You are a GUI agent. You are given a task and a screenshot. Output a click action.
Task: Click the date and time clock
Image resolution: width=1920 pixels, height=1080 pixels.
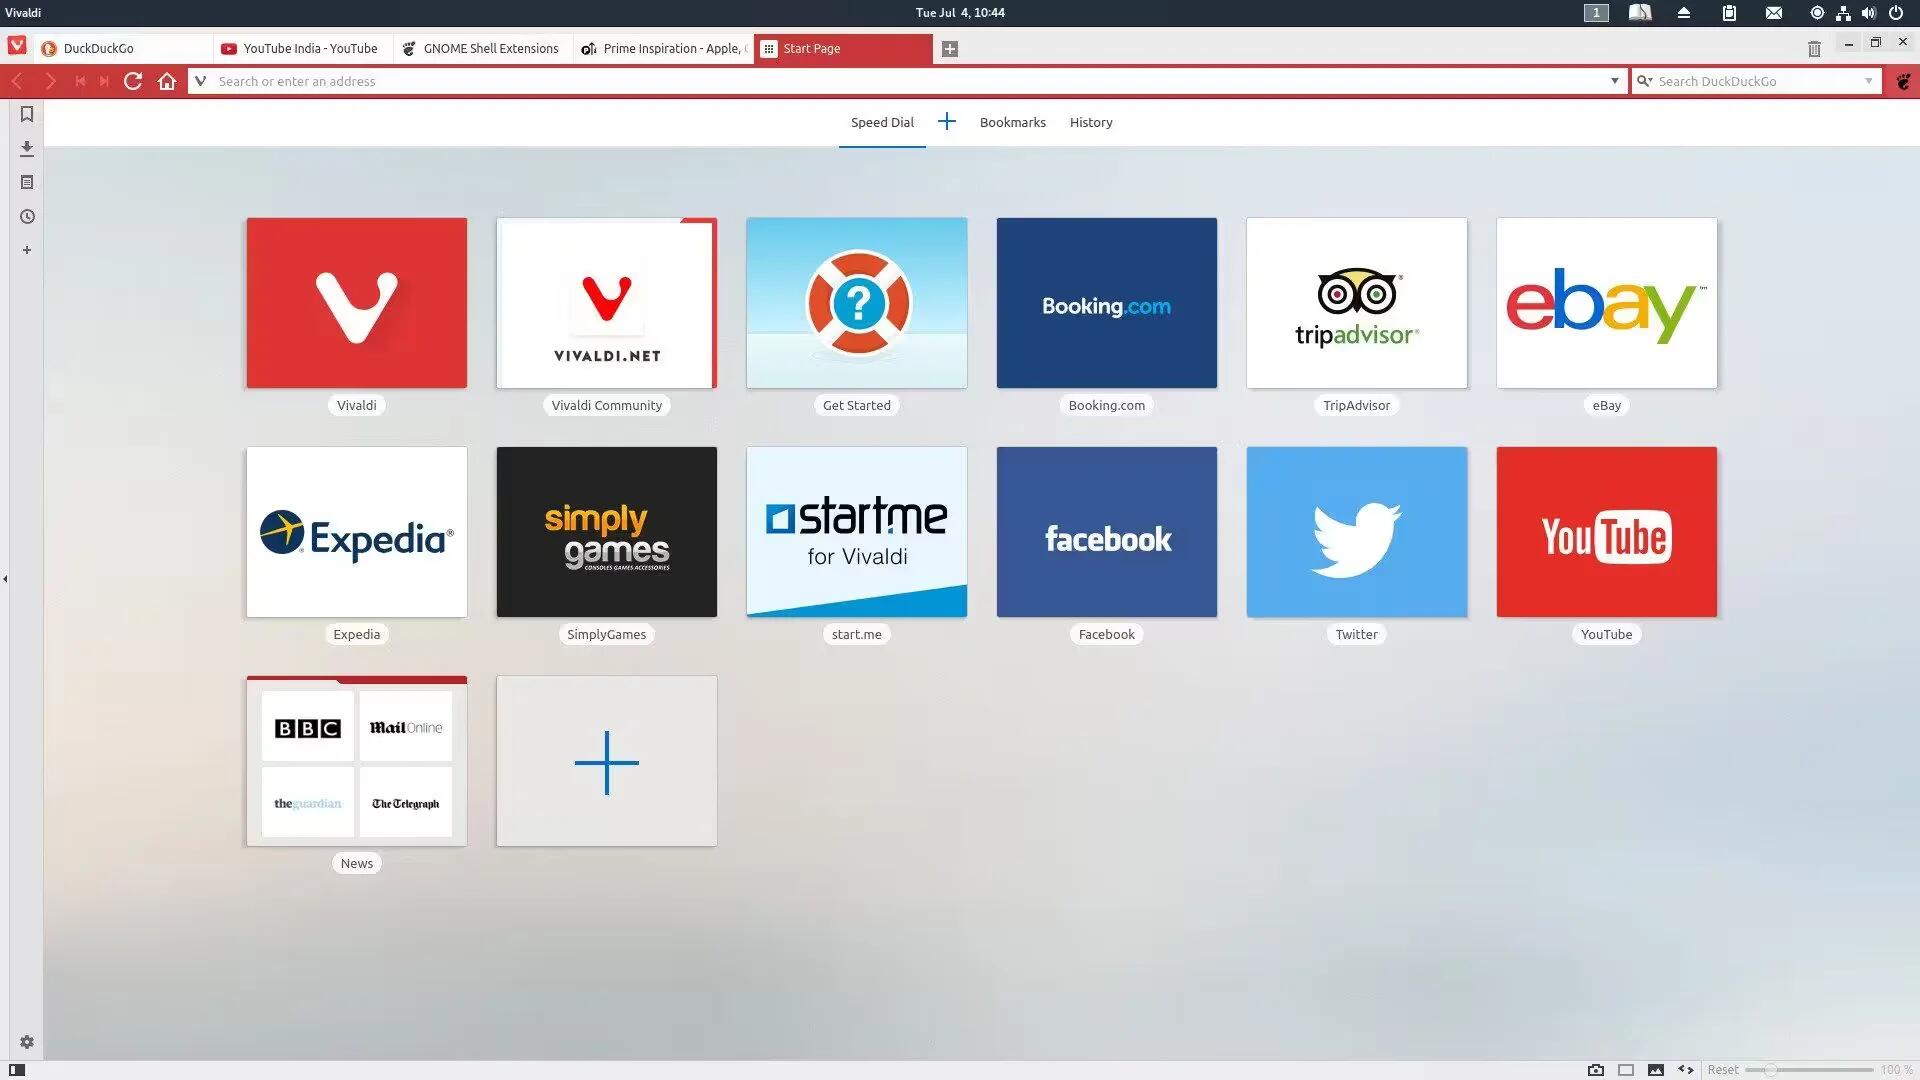tap(960, 13)
